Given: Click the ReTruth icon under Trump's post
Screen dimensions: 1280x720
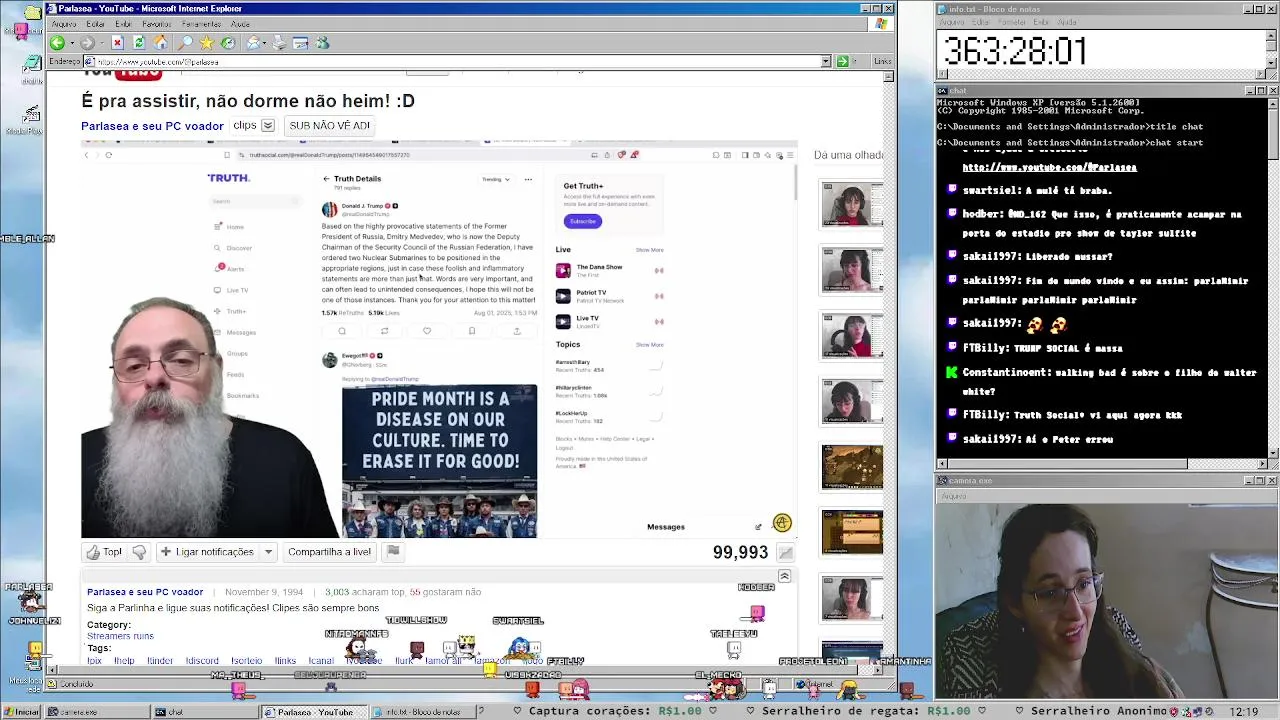Looking at the screenshot, I should [384, 331].
